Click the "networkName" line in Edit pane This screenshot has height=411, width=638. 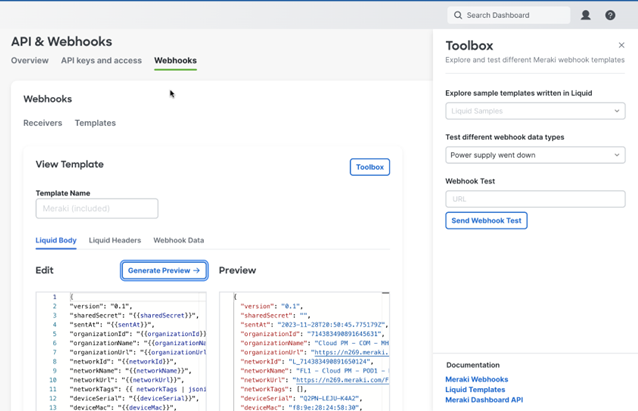[x=131, y=371]
